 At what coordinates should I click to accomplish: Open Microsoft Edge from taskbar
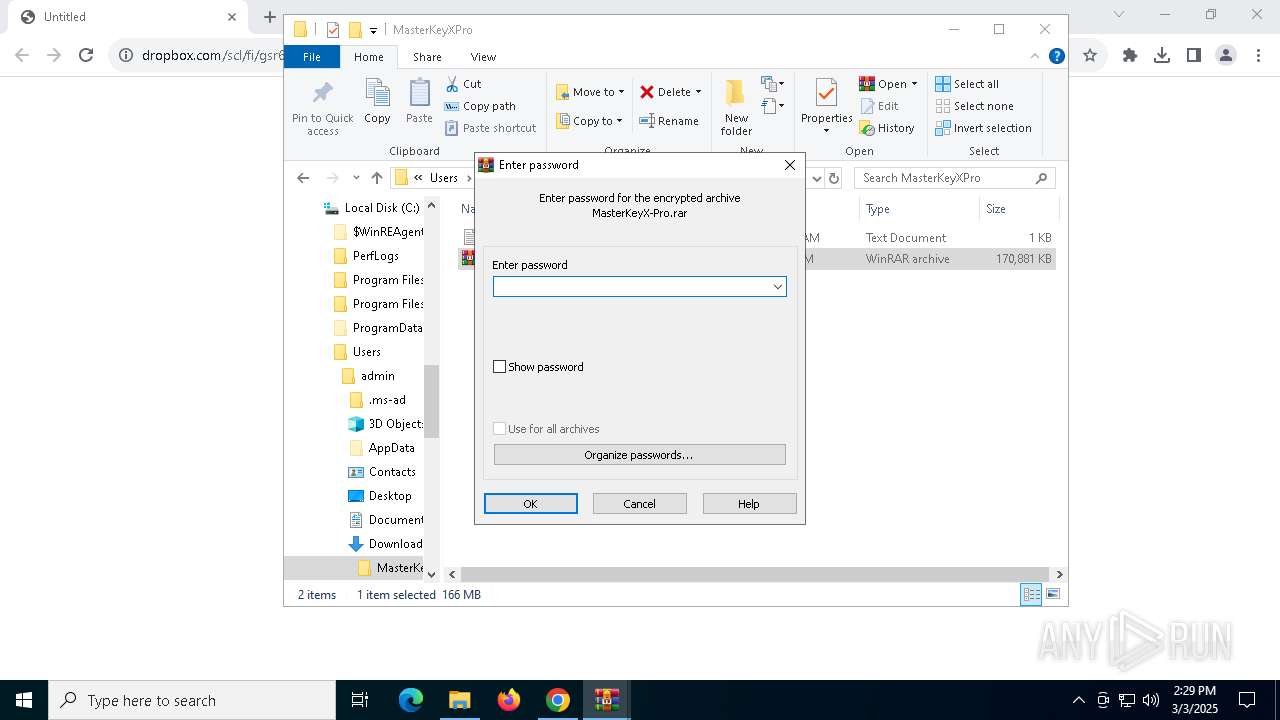(x=411, y=700)
